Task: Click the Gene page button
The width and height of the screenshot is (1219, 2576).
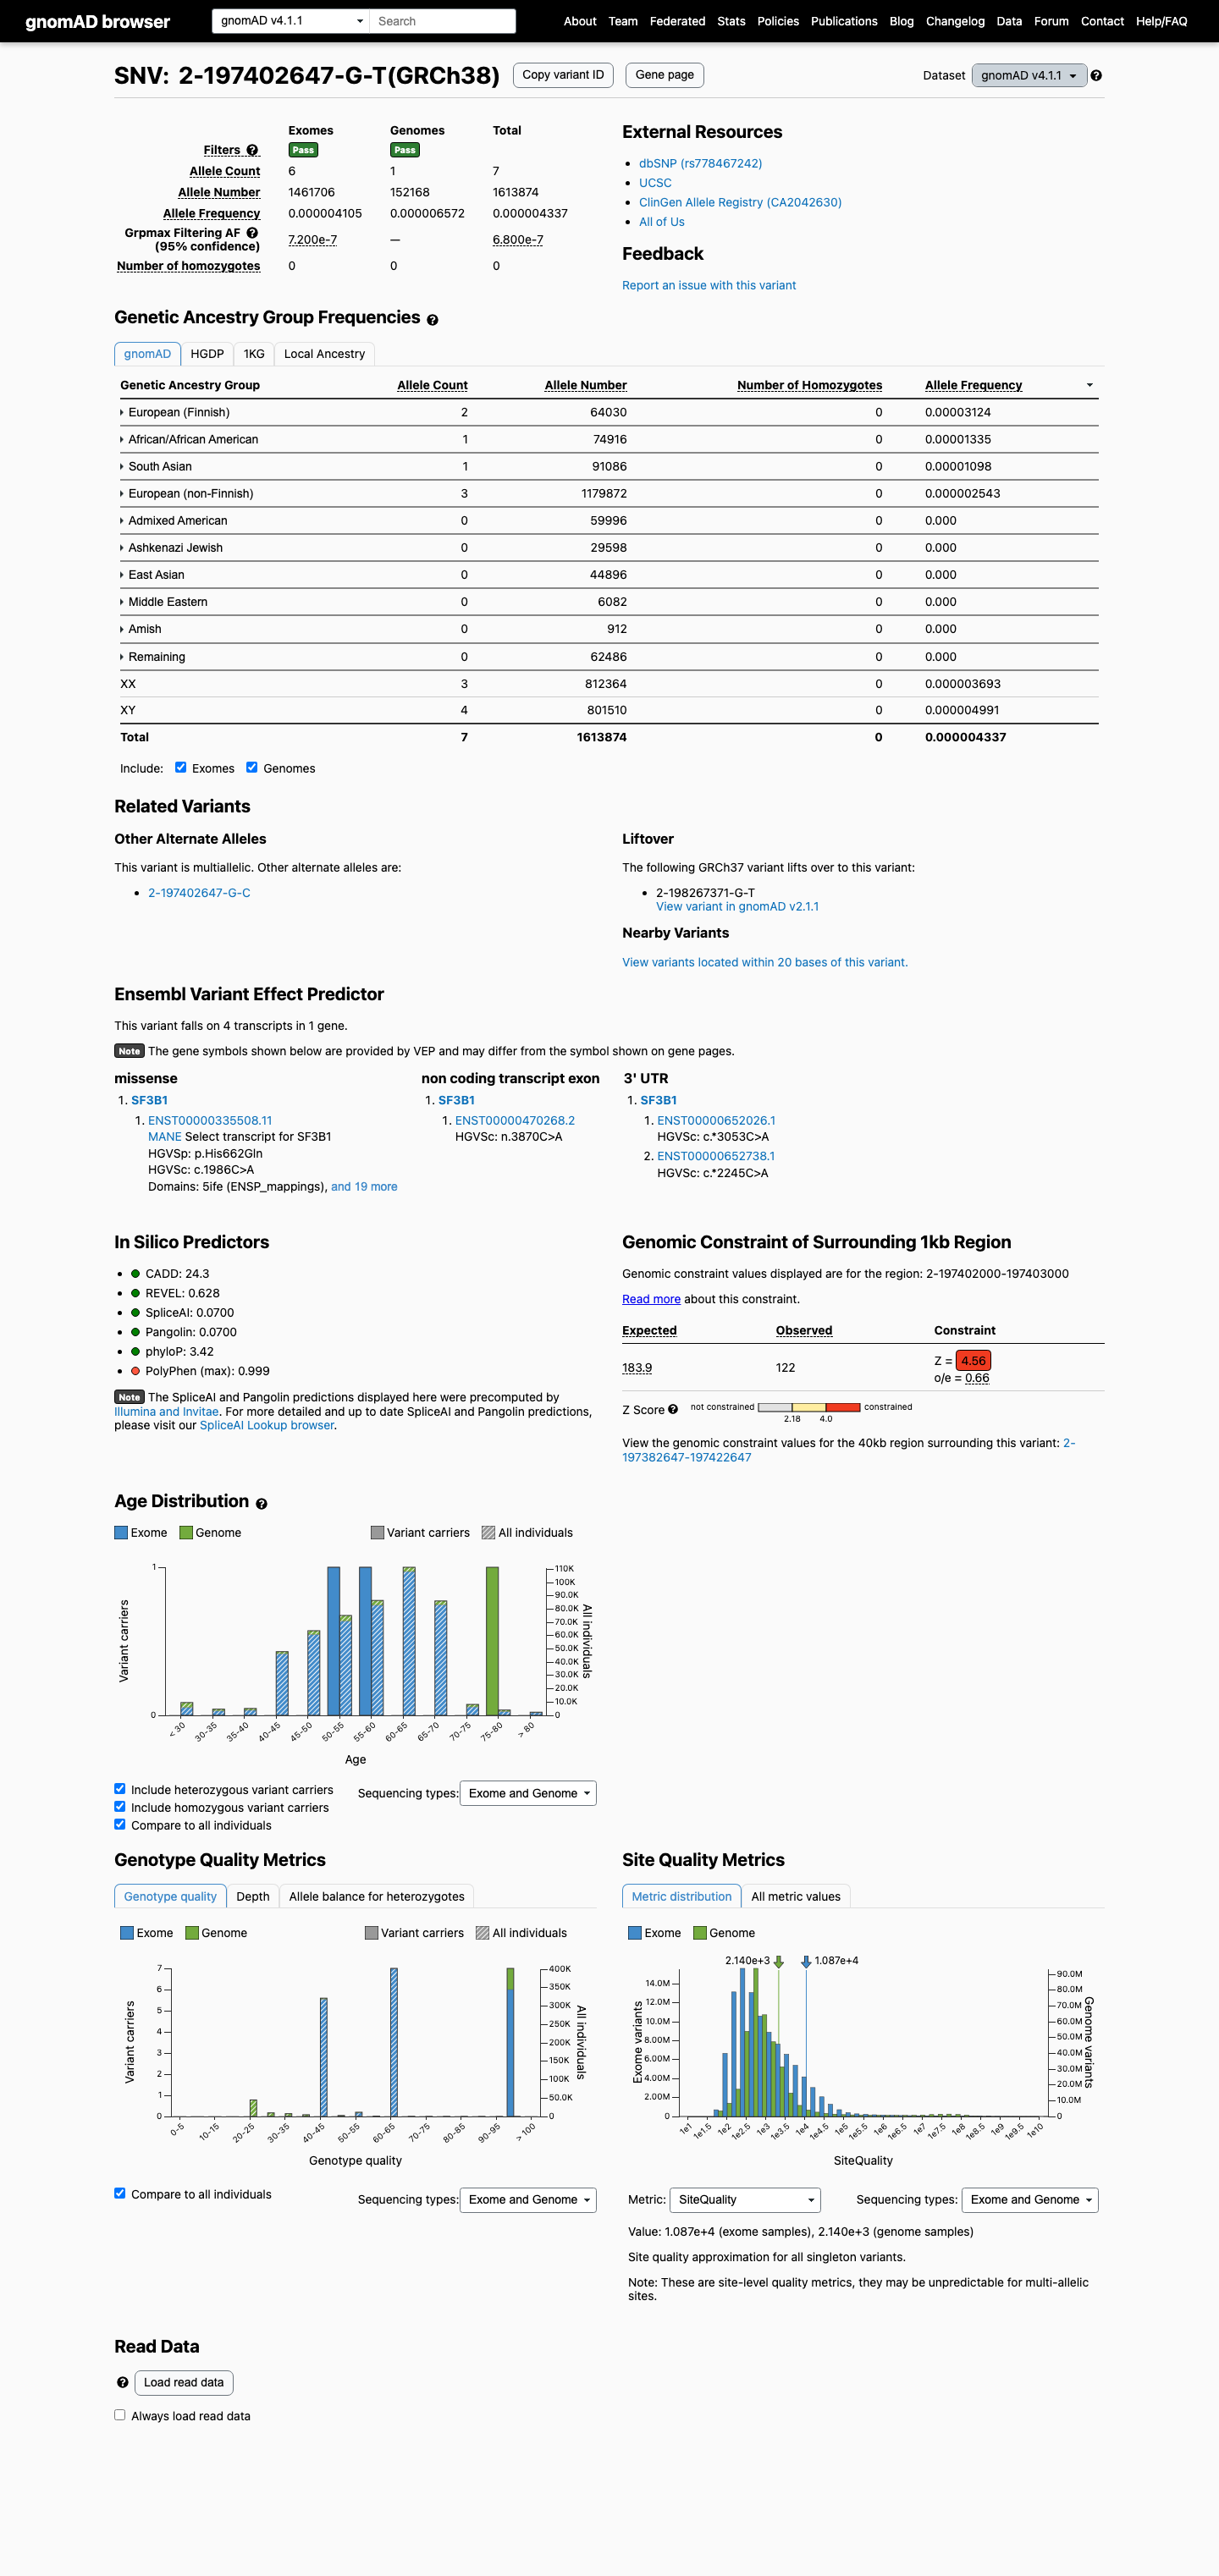Action: pos(665,75)
